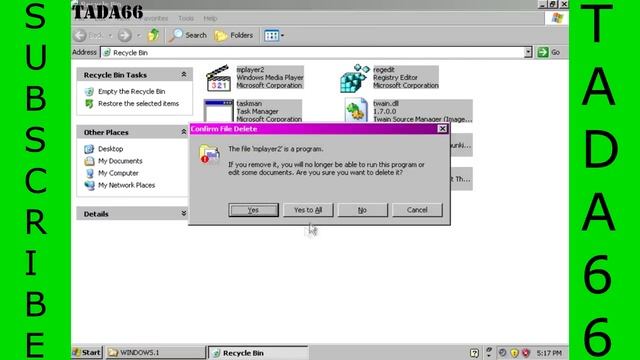Image resolution: width=640 pixels, height=360 pixels.
Task: Collapse the Recycle Bin Tasks panel
Action: (184, 75)
